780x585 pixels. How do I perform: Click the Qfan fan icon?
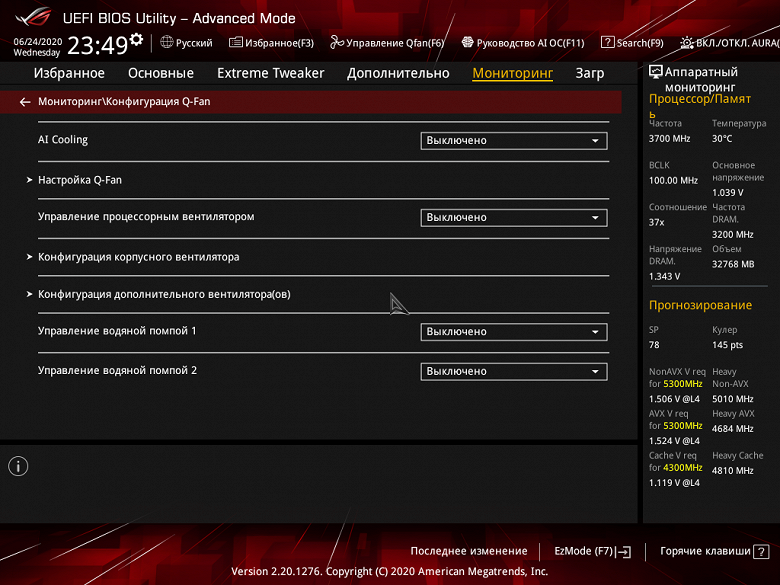tap(337, 42)
